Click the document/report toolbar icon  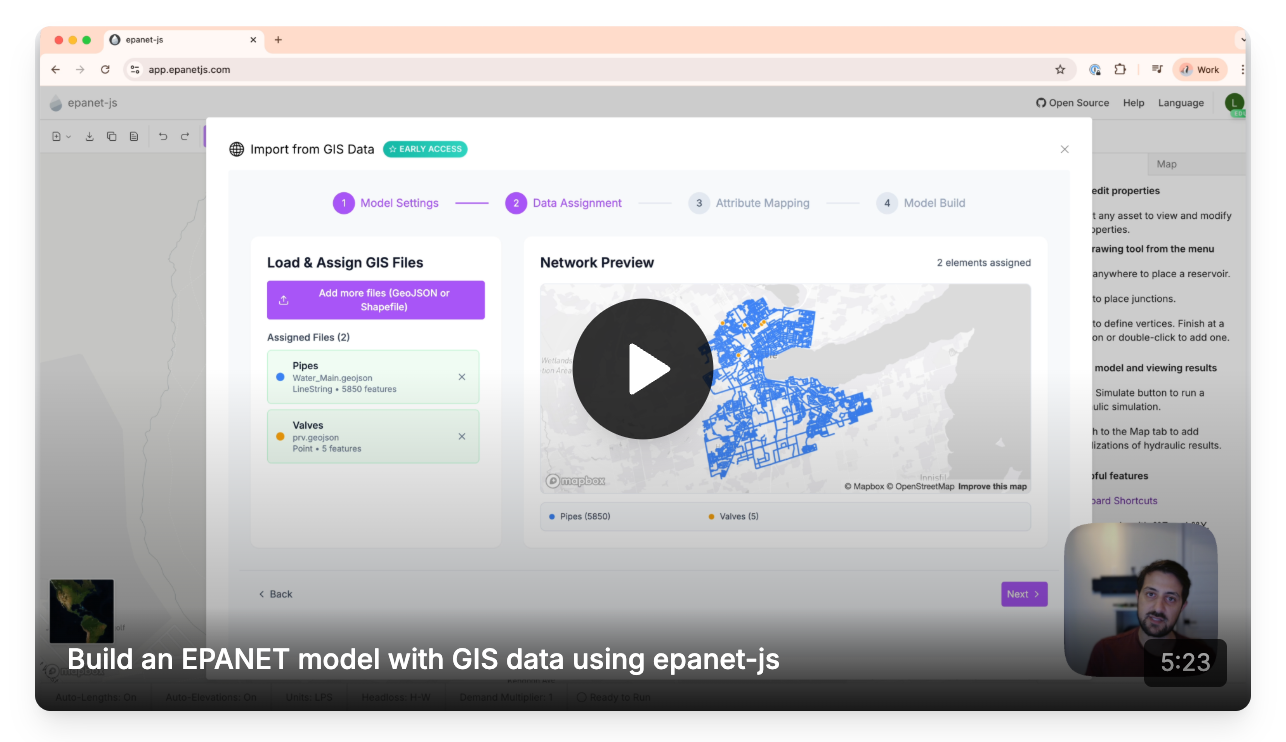click(x=134, y=137)
